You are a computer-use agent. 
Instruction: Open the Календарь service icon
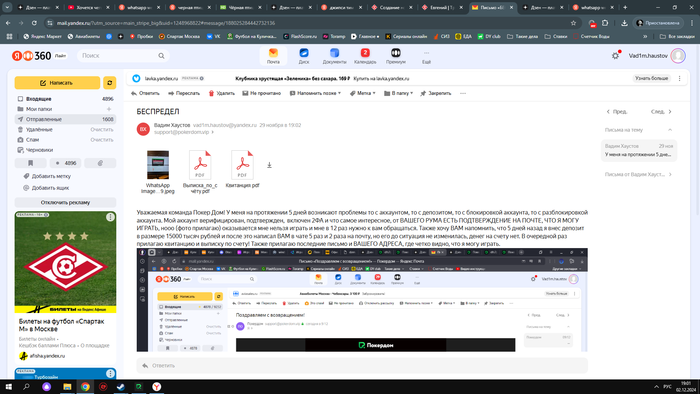coord(365,56)
